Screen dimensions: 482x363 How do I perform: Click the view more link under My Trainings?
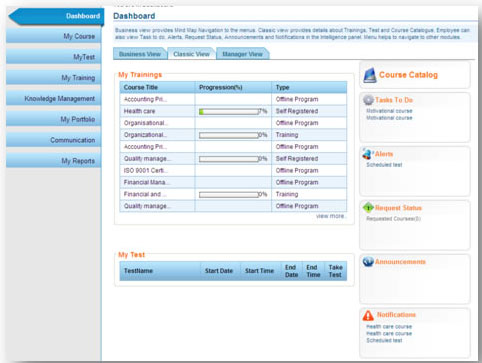coord(331,216)
